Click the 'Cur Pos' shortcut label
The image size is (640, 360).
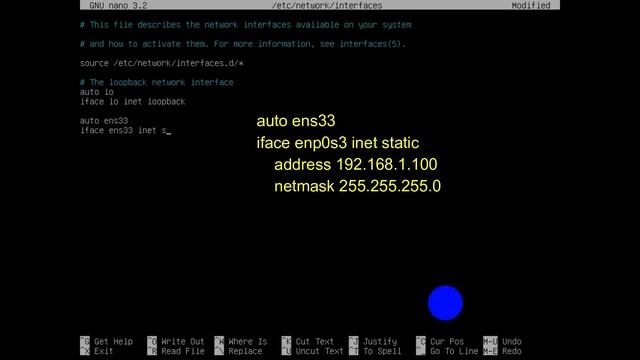(x=447, y=341)
